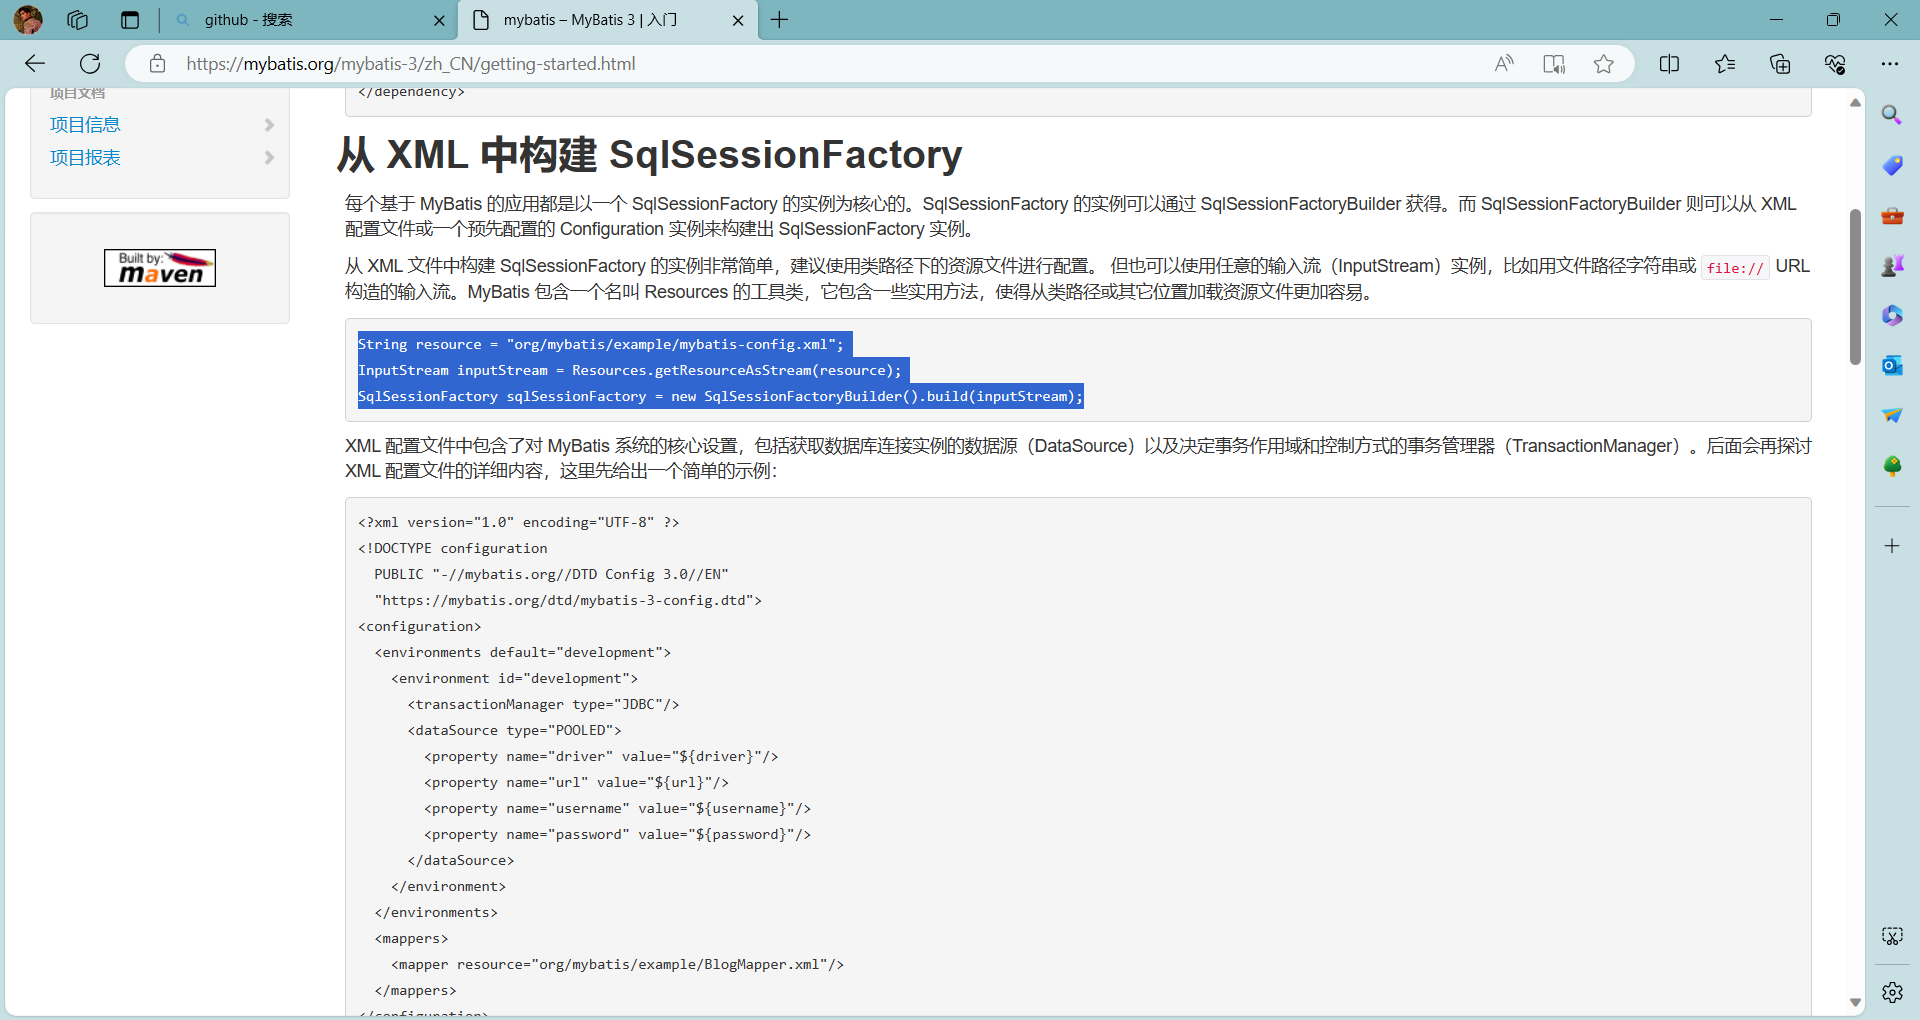Open the sidebar Microsoft 365 icon
The image size is (1920, 1020).
click(x=1892, y=315)
